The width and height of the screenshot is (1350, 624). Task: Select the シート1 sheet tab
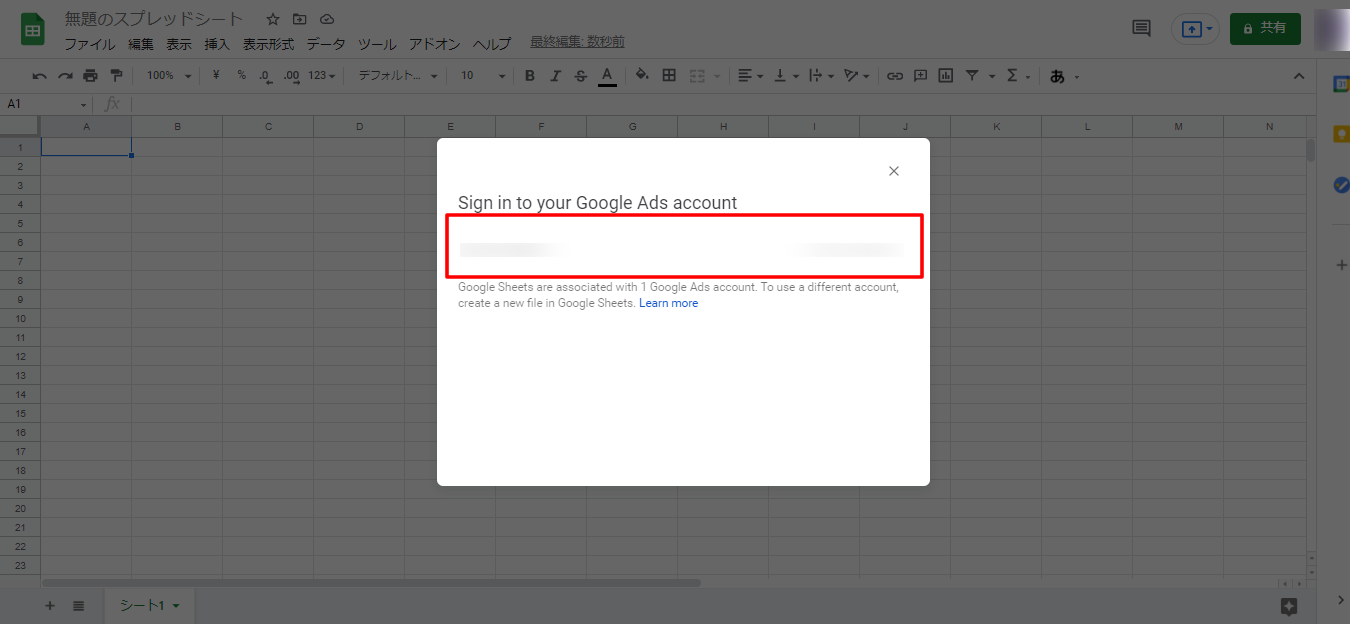pos(150,606)
